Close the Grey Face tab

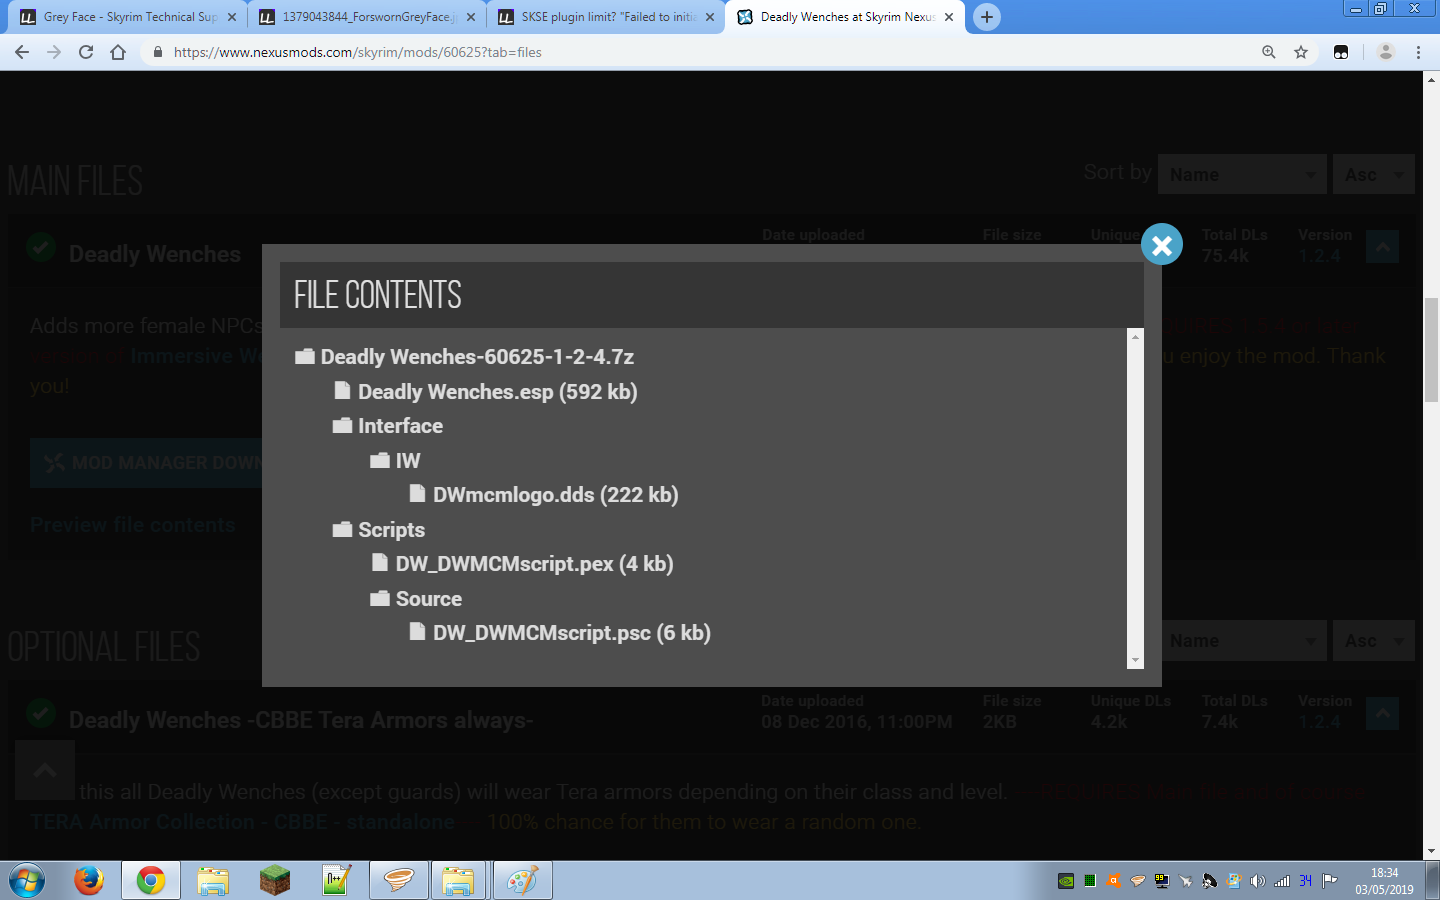[x=232, y=17]
